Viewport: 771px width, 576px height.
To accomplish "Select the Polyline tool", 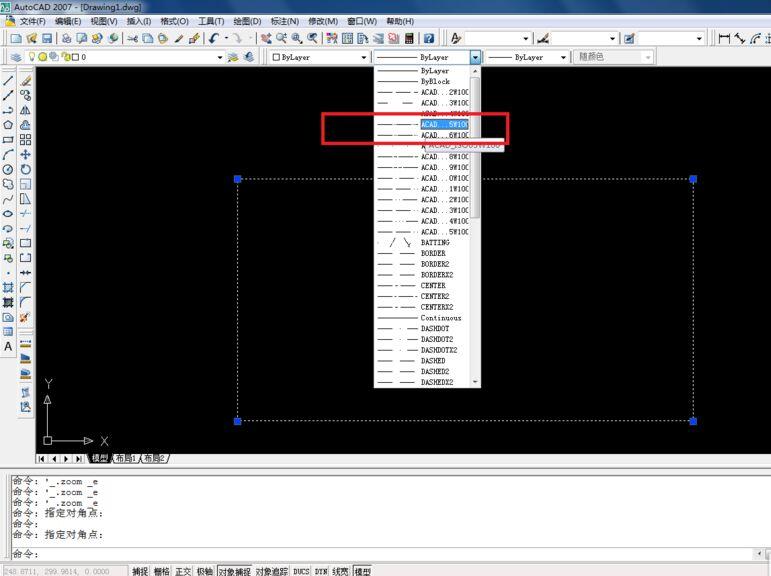I will point(8,111).
